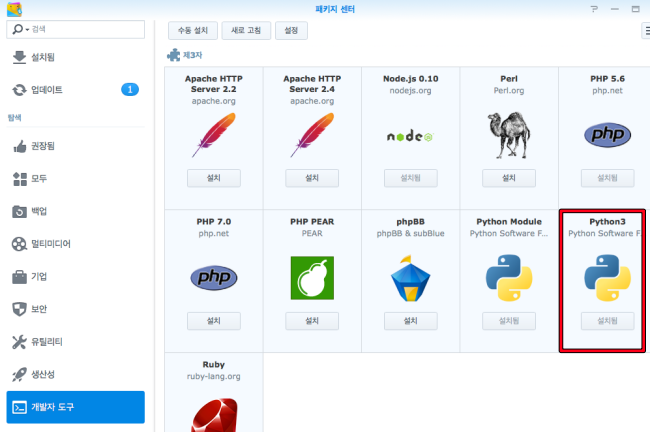
Task: Click the ruby-lang.org publisher text
Action: [213, 376]
